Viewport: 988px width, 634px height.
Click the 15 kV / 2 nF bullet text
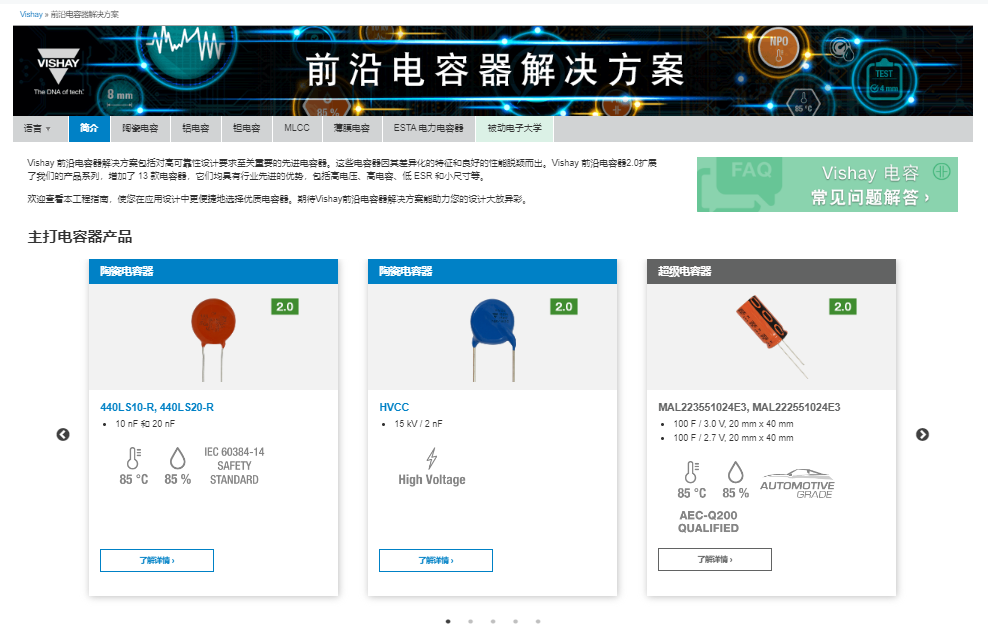(418, 424)
